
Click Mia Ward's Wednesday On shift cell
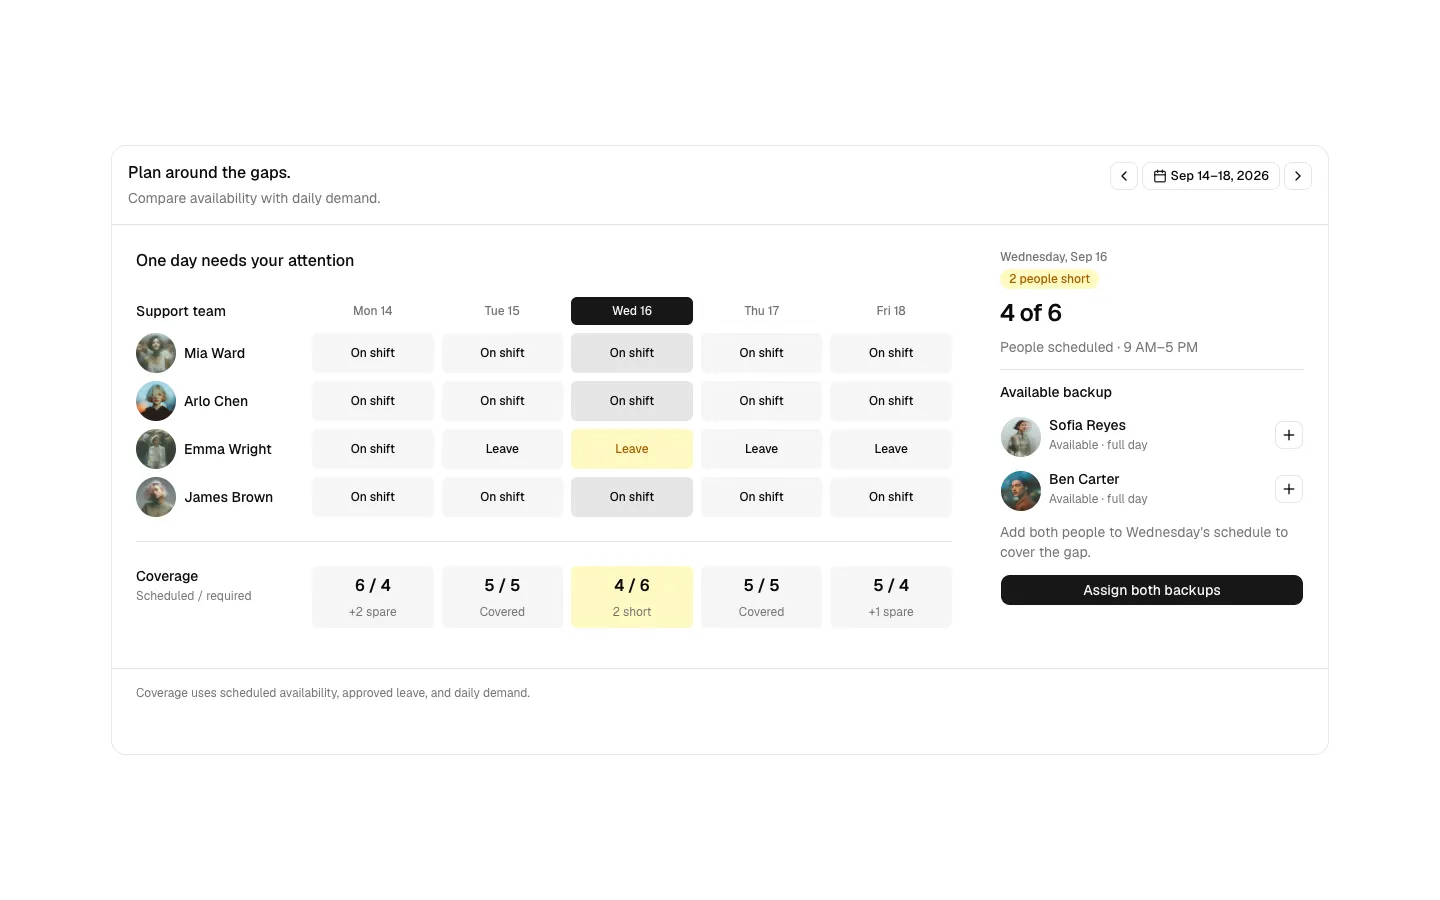tap(632, 353)
